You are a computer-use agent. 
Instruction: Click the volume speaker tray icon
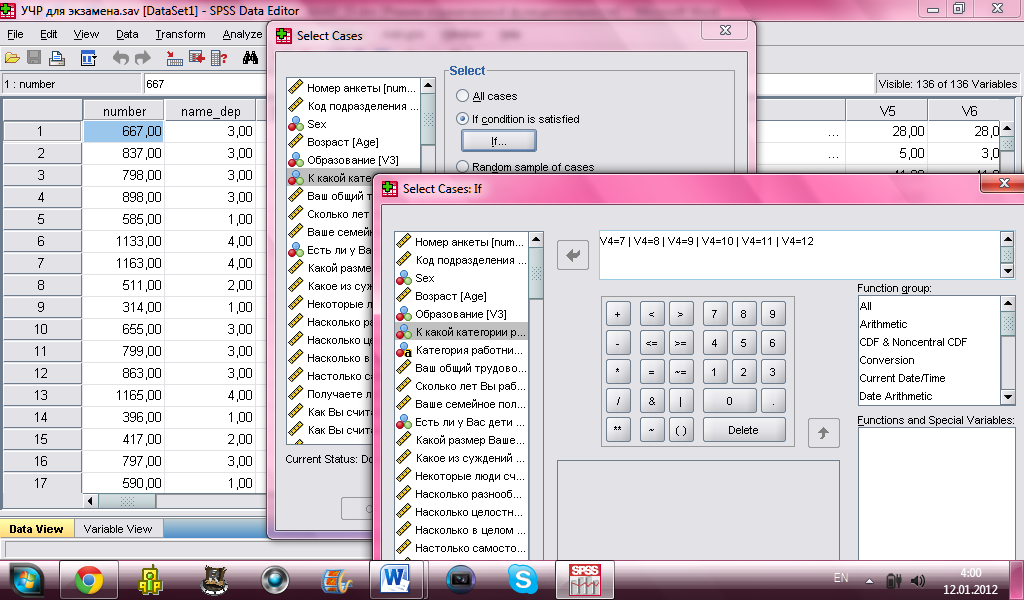click(x=918, y=580)
